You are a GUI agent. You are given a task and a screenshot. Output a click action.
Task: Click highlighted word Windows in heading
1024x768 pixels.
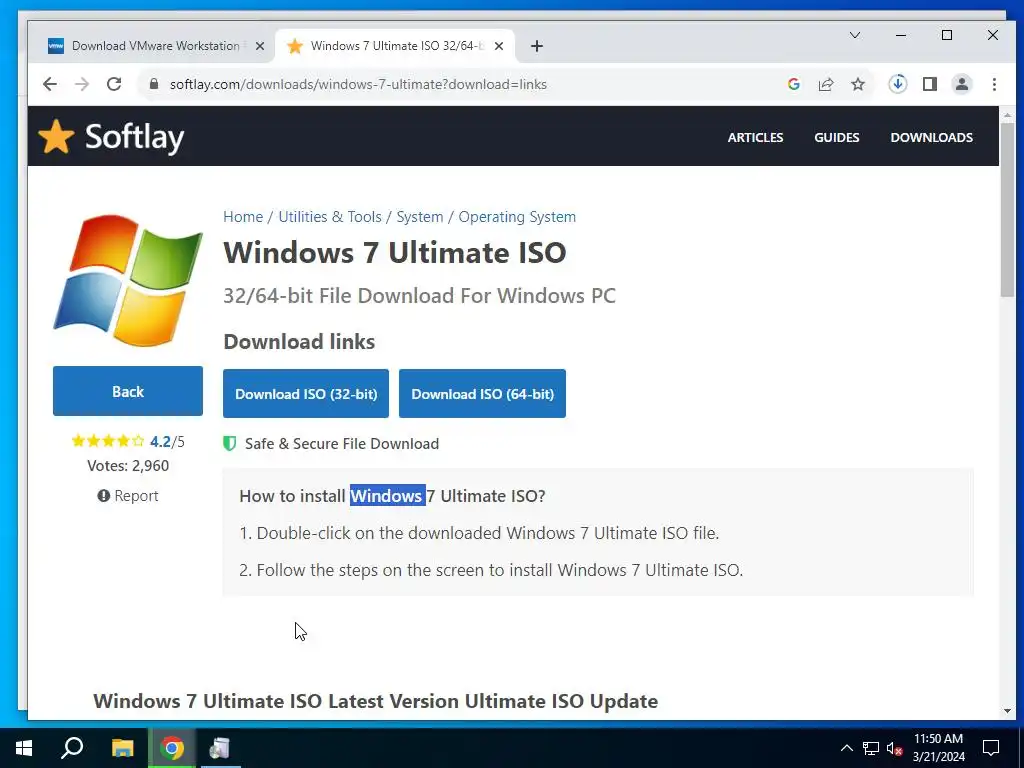(387, 496)
